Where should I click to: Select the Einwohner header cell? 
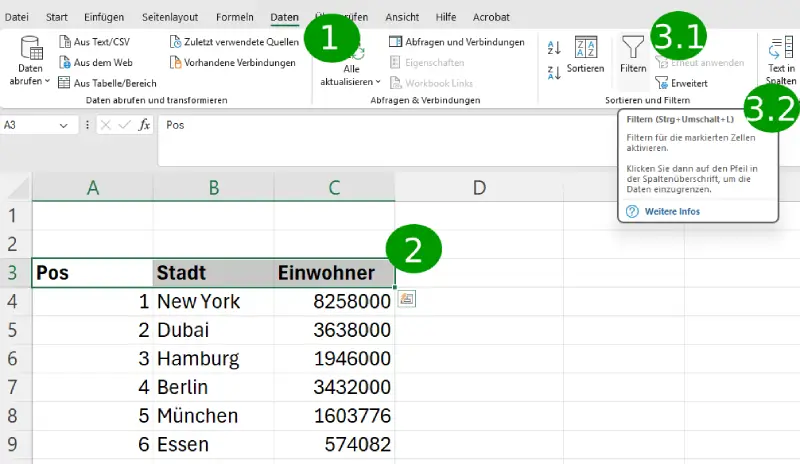click(334, 273)
